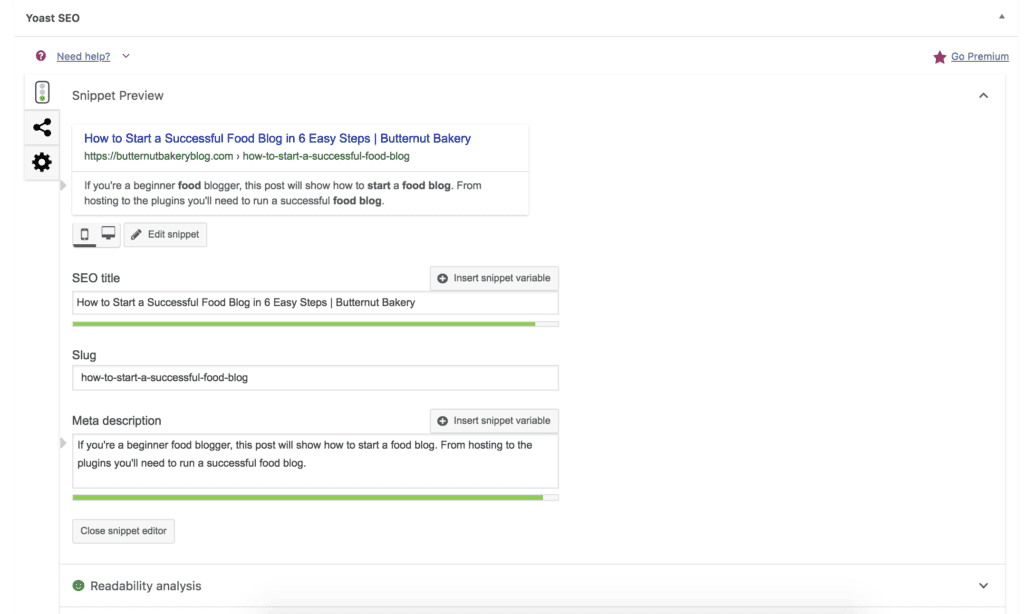The height and width of the screenshot is (614, 1024).
Task: Open the advanced settings gear tab
Action: pos(42,162)
